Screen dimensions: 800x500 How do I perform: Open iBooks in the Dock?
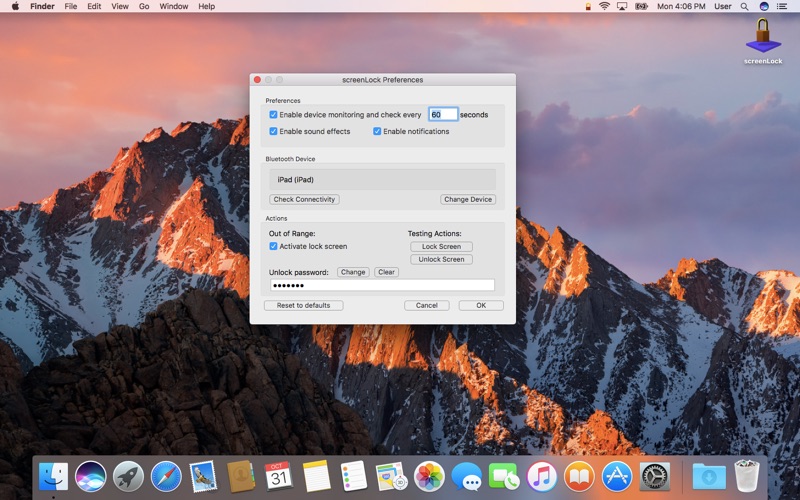point(579,477)
